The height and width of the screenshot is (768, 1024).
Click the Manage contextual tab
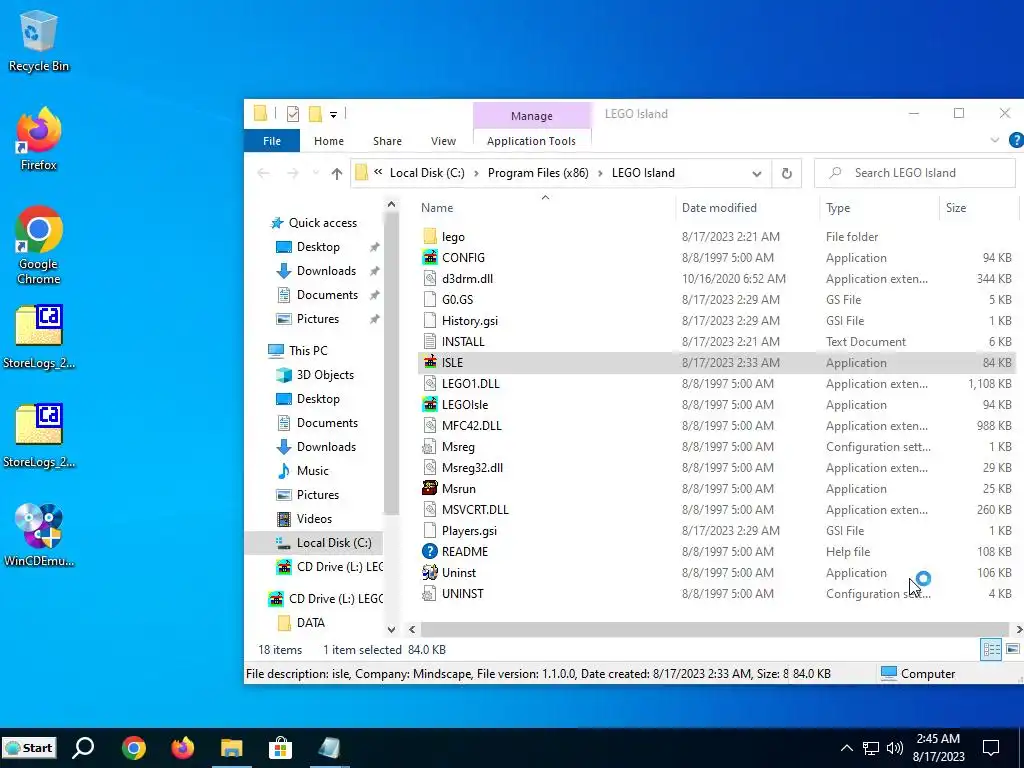[532, 116]
